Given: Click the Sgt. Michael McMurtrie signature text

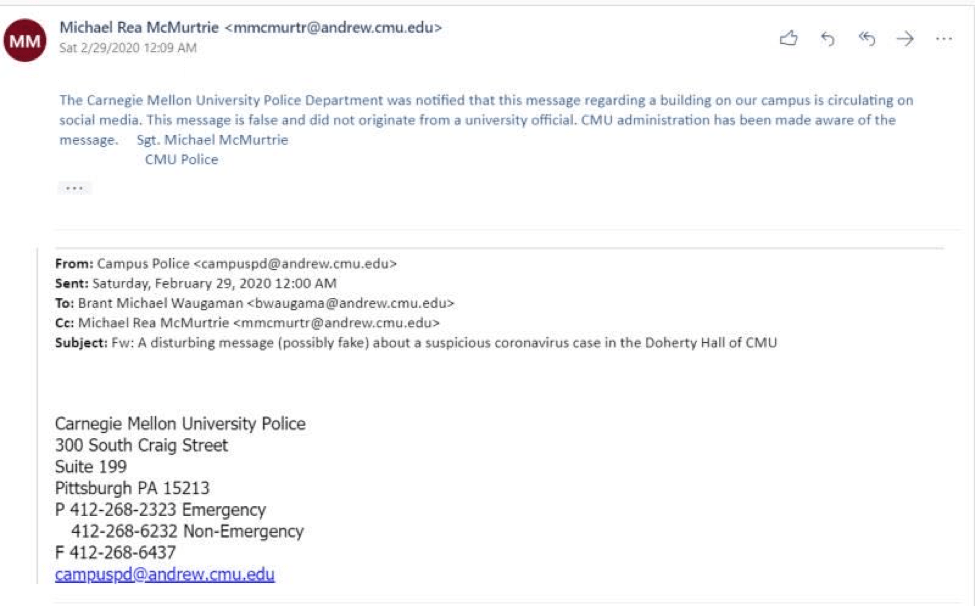Looking at the screenshot, I should click(x=212, y=140).
